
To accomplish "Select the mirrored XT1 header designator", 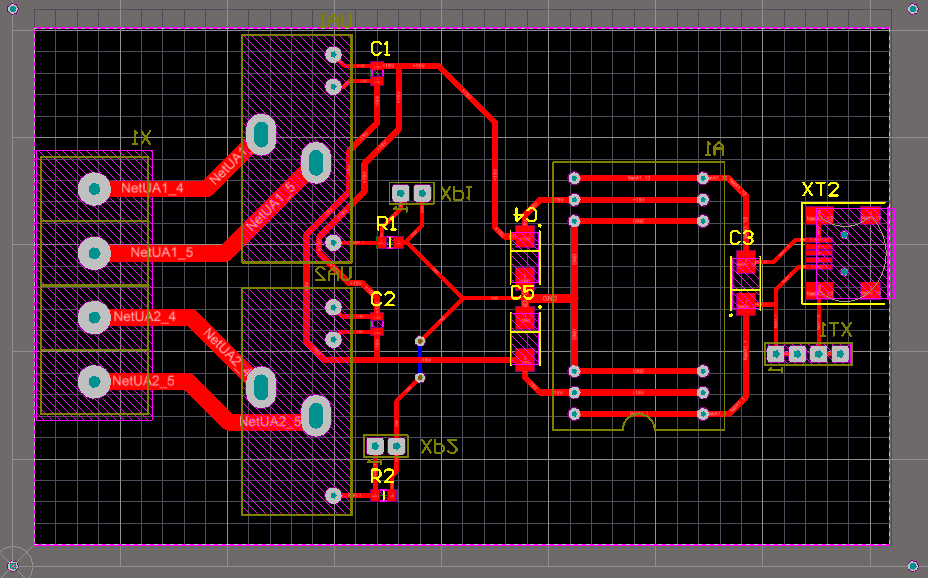I will 836,330.
